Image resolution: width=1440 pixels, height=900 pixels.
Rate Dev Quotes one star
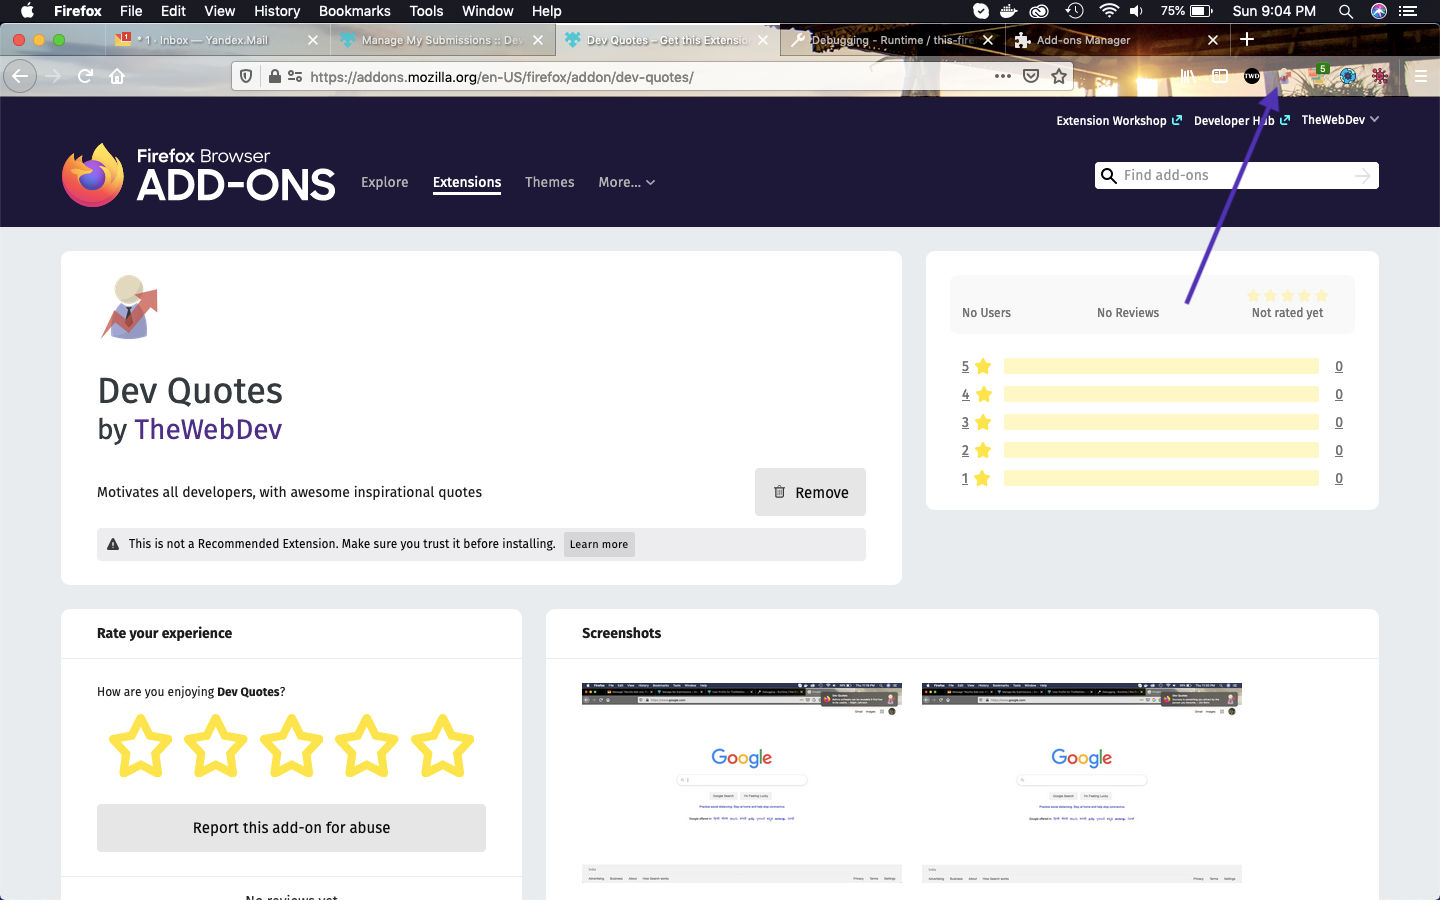pyautogui.click(x=140, y=746)
